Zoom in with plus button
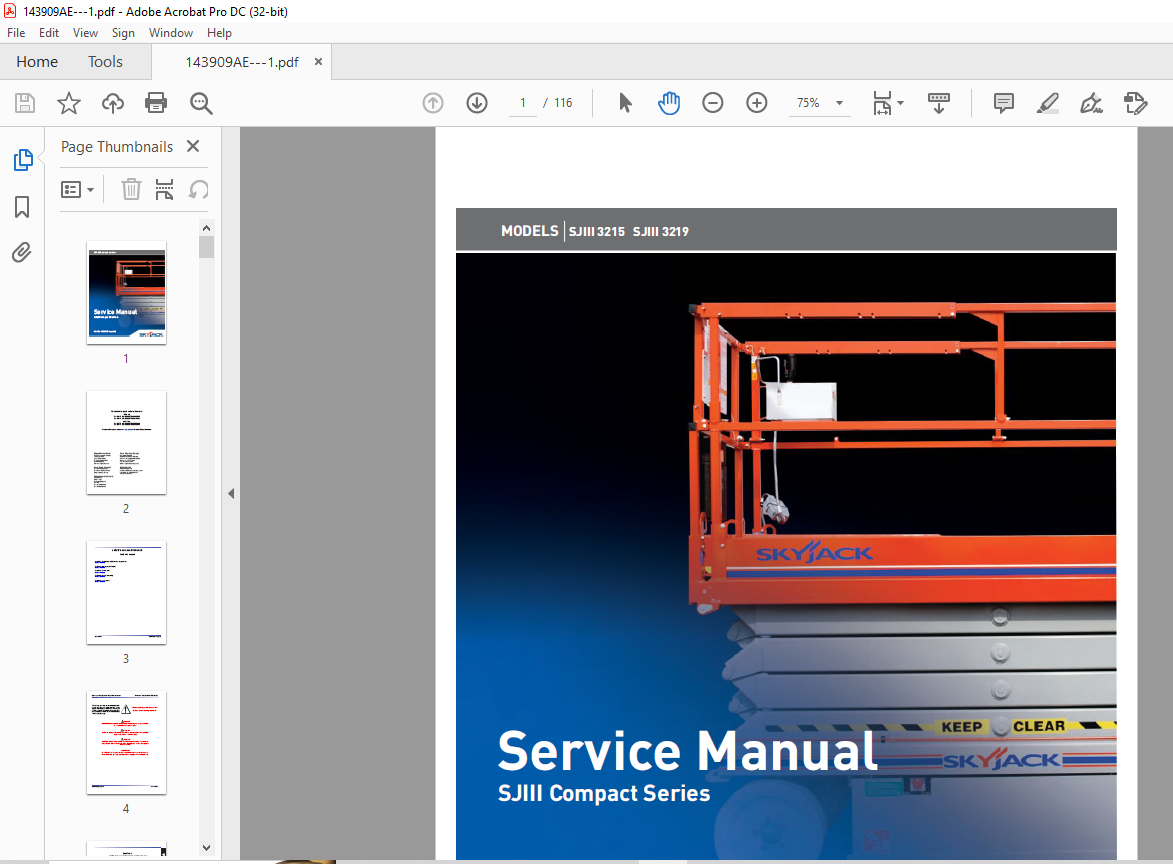Screen dimensions: 1173x864 tap(757, 102)
